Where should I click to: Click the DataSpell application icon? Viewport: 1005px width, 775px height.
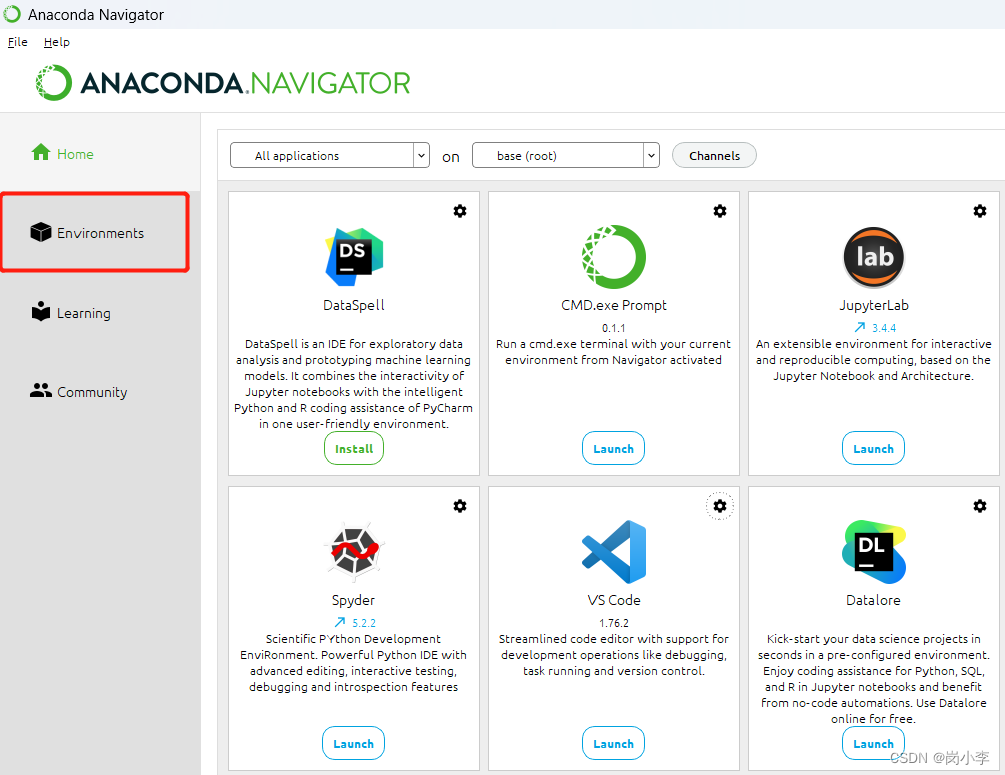point(354,257)
